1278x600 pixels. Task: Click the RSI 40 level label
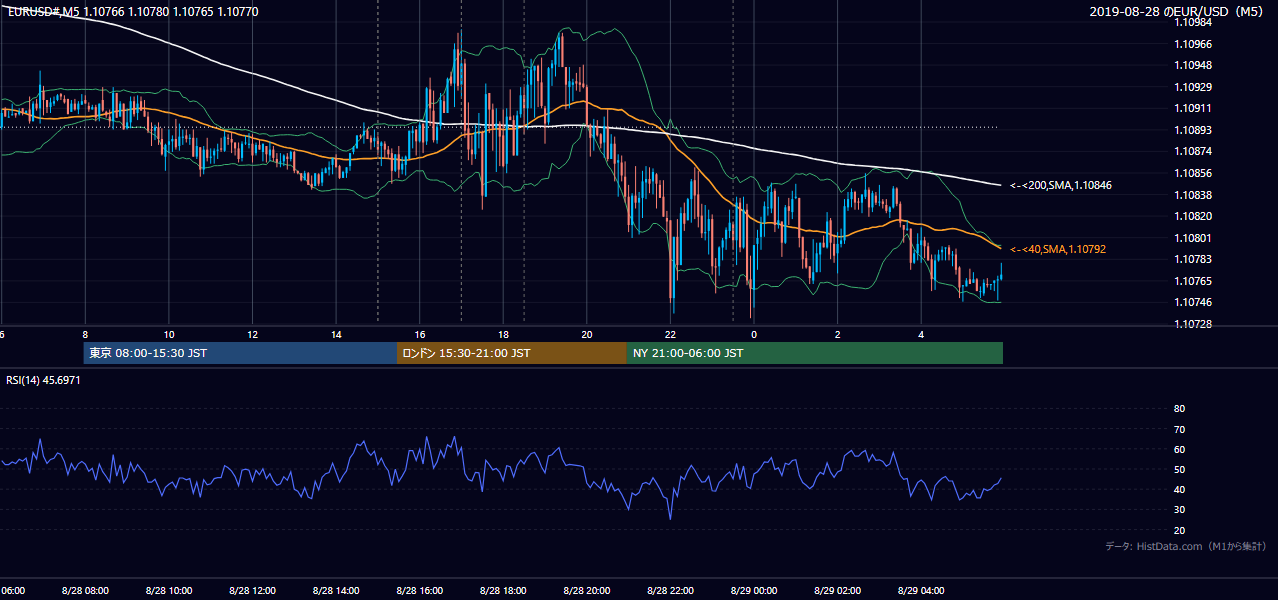(1179, 490)
